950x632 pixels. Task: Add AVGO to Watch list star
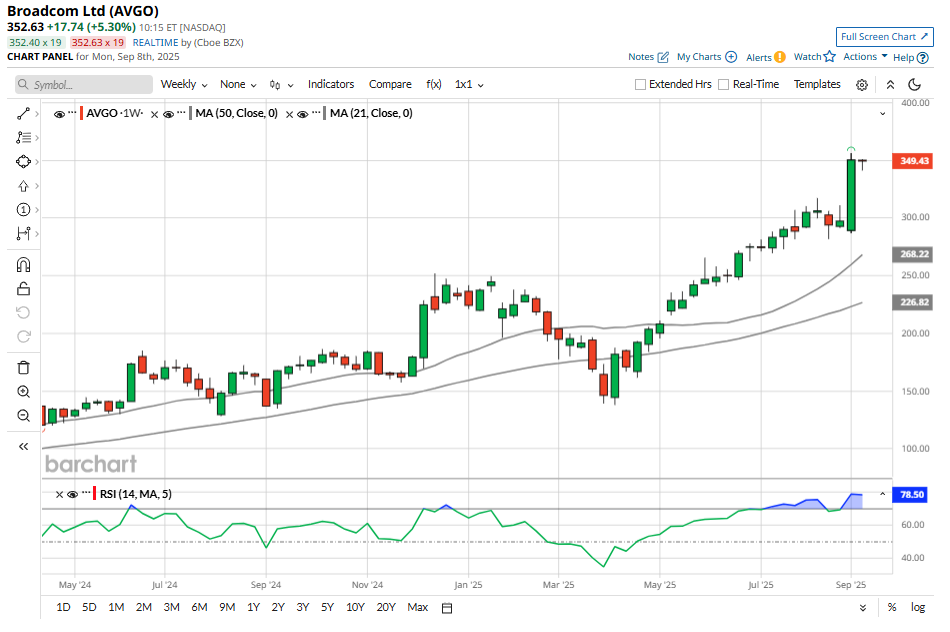[829, 57]
